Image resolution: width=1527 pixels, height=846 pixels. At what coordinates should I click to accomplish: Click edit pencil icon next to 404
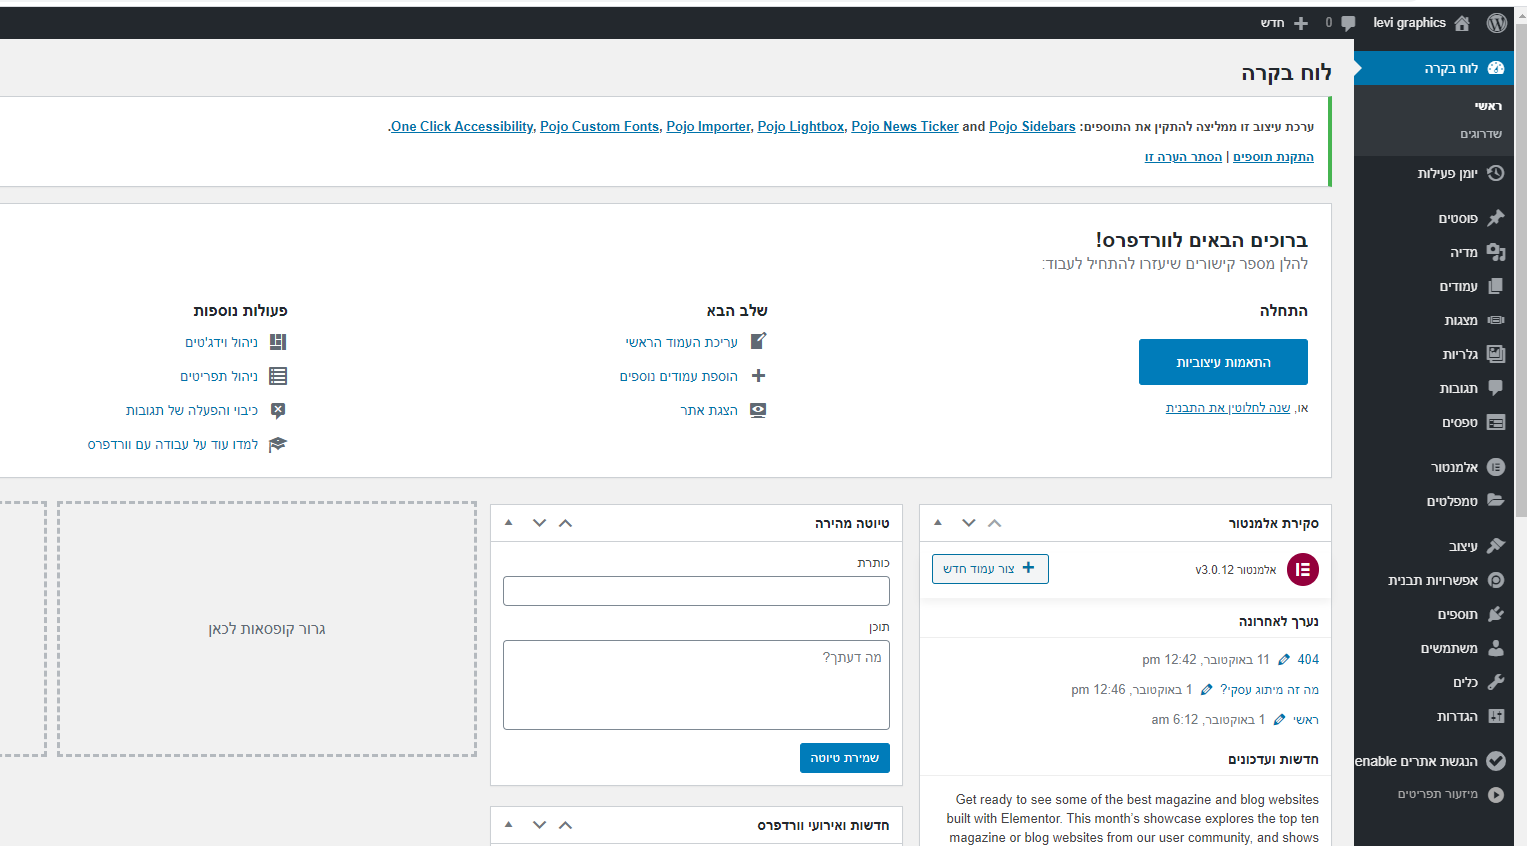click(x=1284, y=659)
